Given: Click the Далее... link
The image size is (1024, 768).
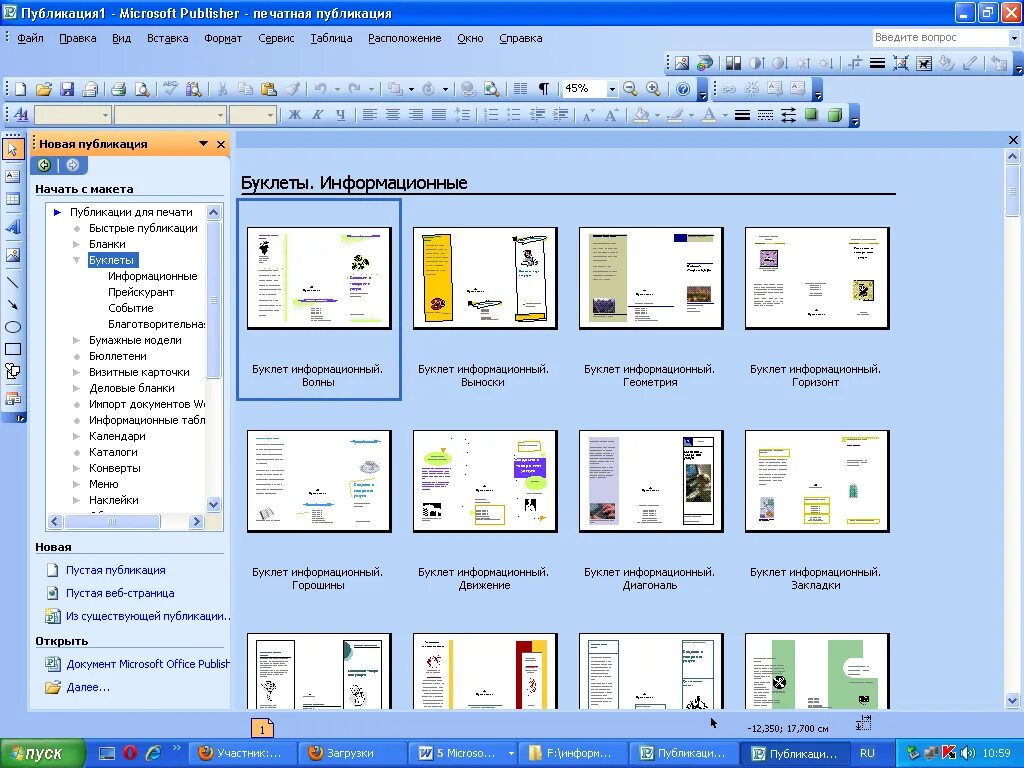Looking at the screenshot, I should [x=88, y=687].
